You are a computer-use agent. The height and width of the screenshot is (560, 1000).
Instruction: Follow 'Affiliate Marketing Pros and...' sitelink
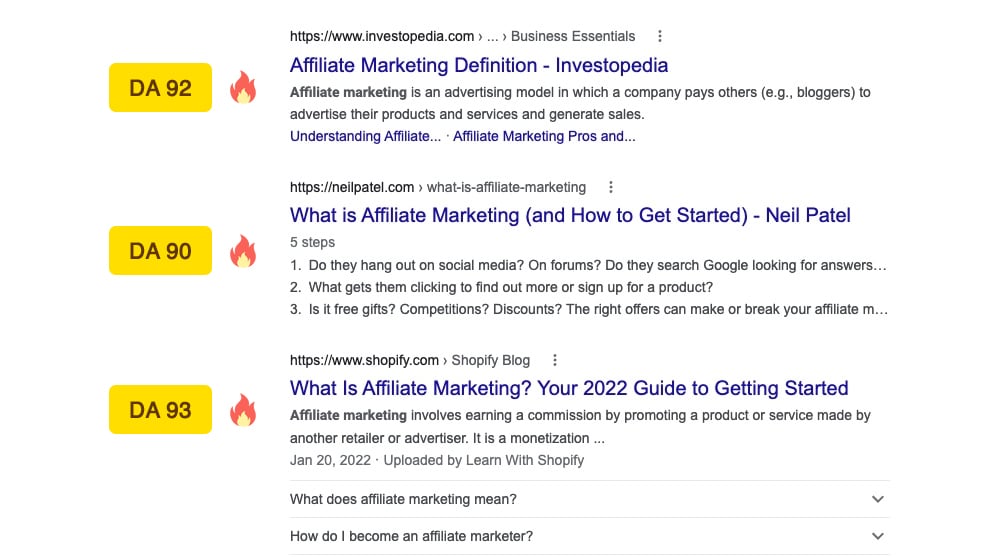click(544, 137)
